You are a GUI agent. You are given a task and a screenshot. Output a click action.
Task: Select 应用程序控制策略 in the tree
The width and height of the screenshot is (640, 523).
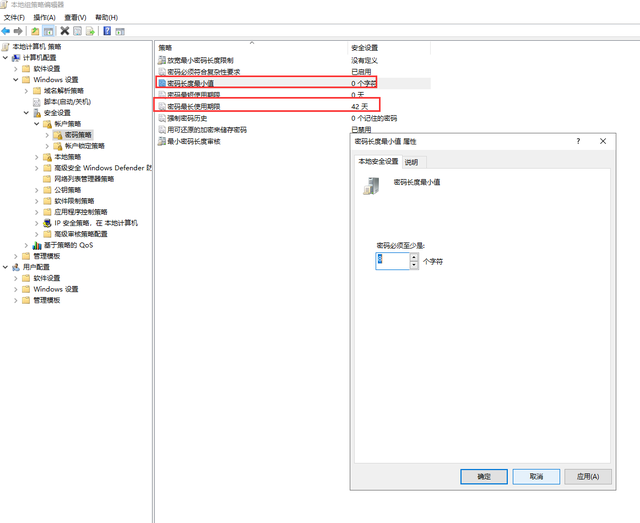point(81,212)
